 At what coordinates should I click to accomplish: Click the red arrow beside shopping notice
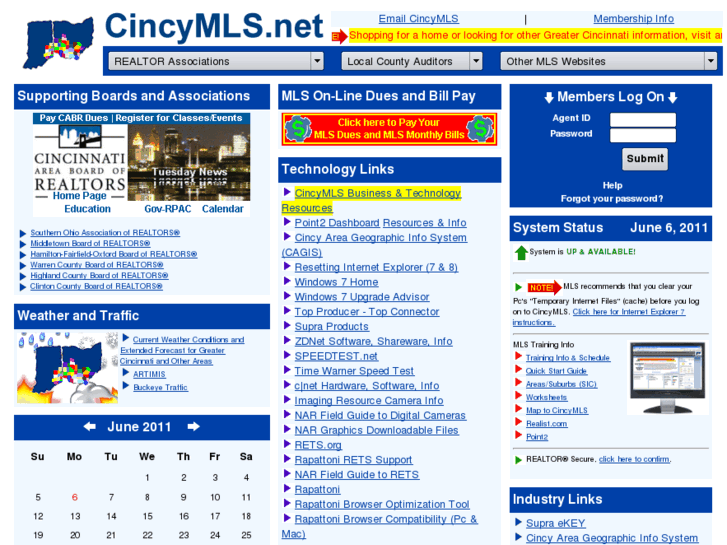339,36
